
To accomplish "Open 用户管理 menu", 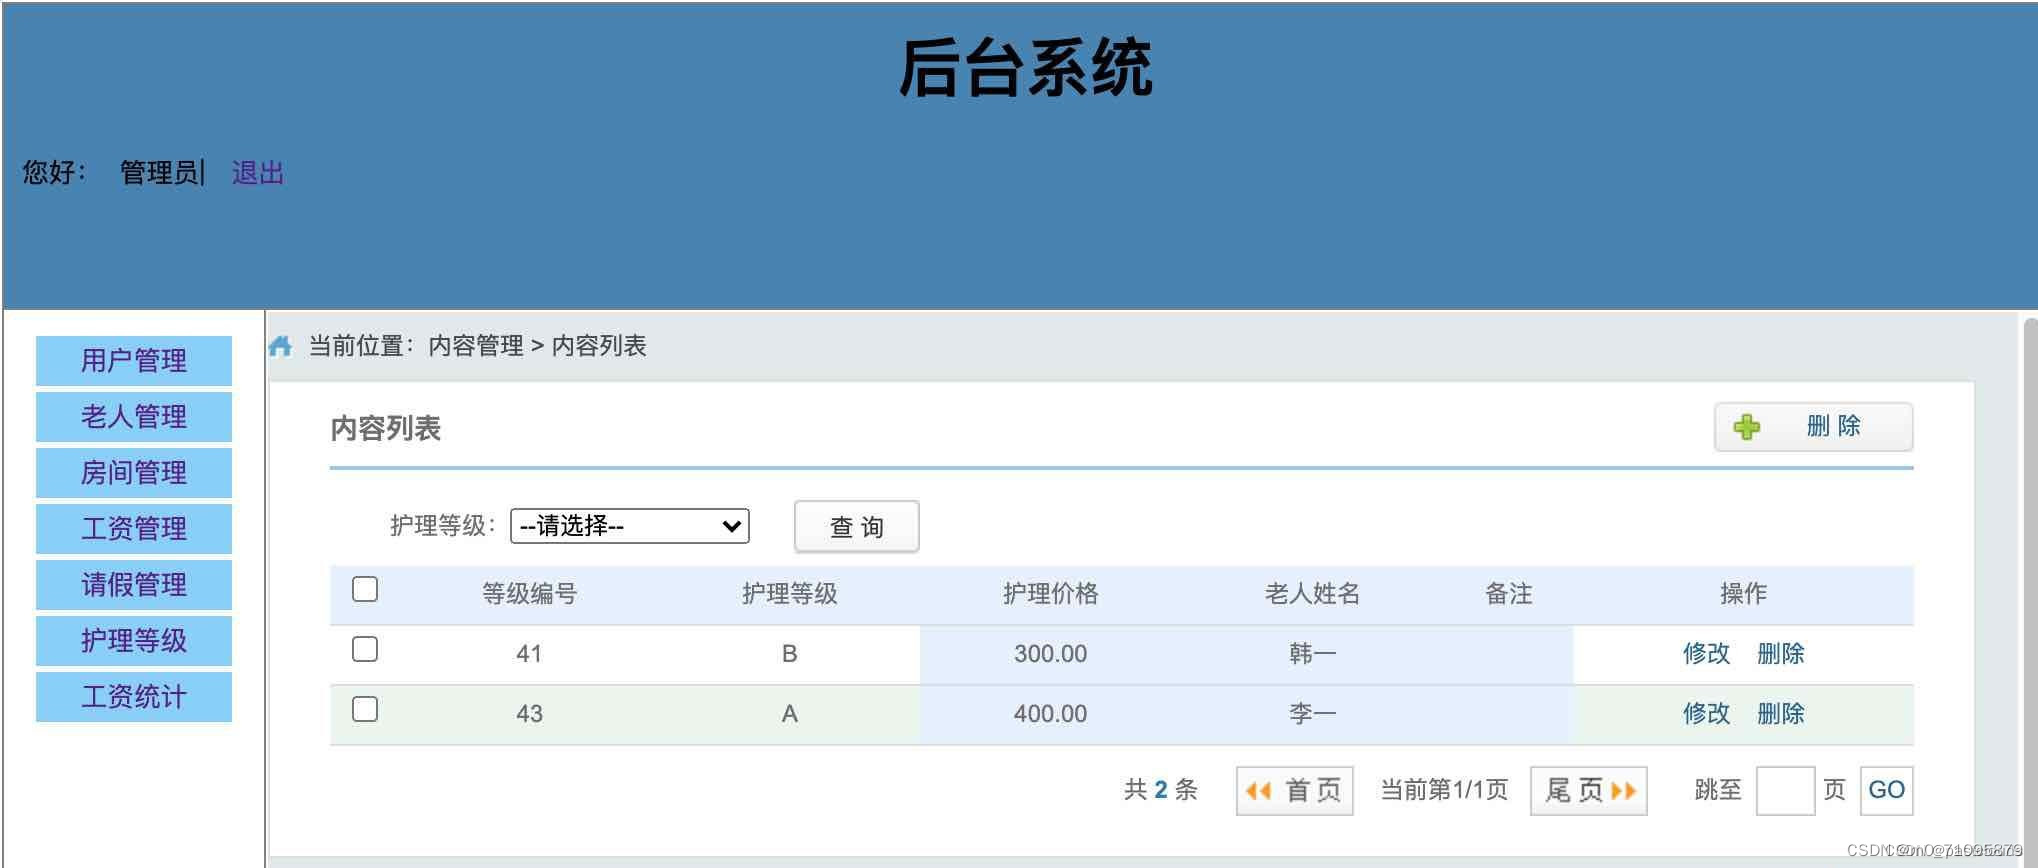I will (134, 361).
